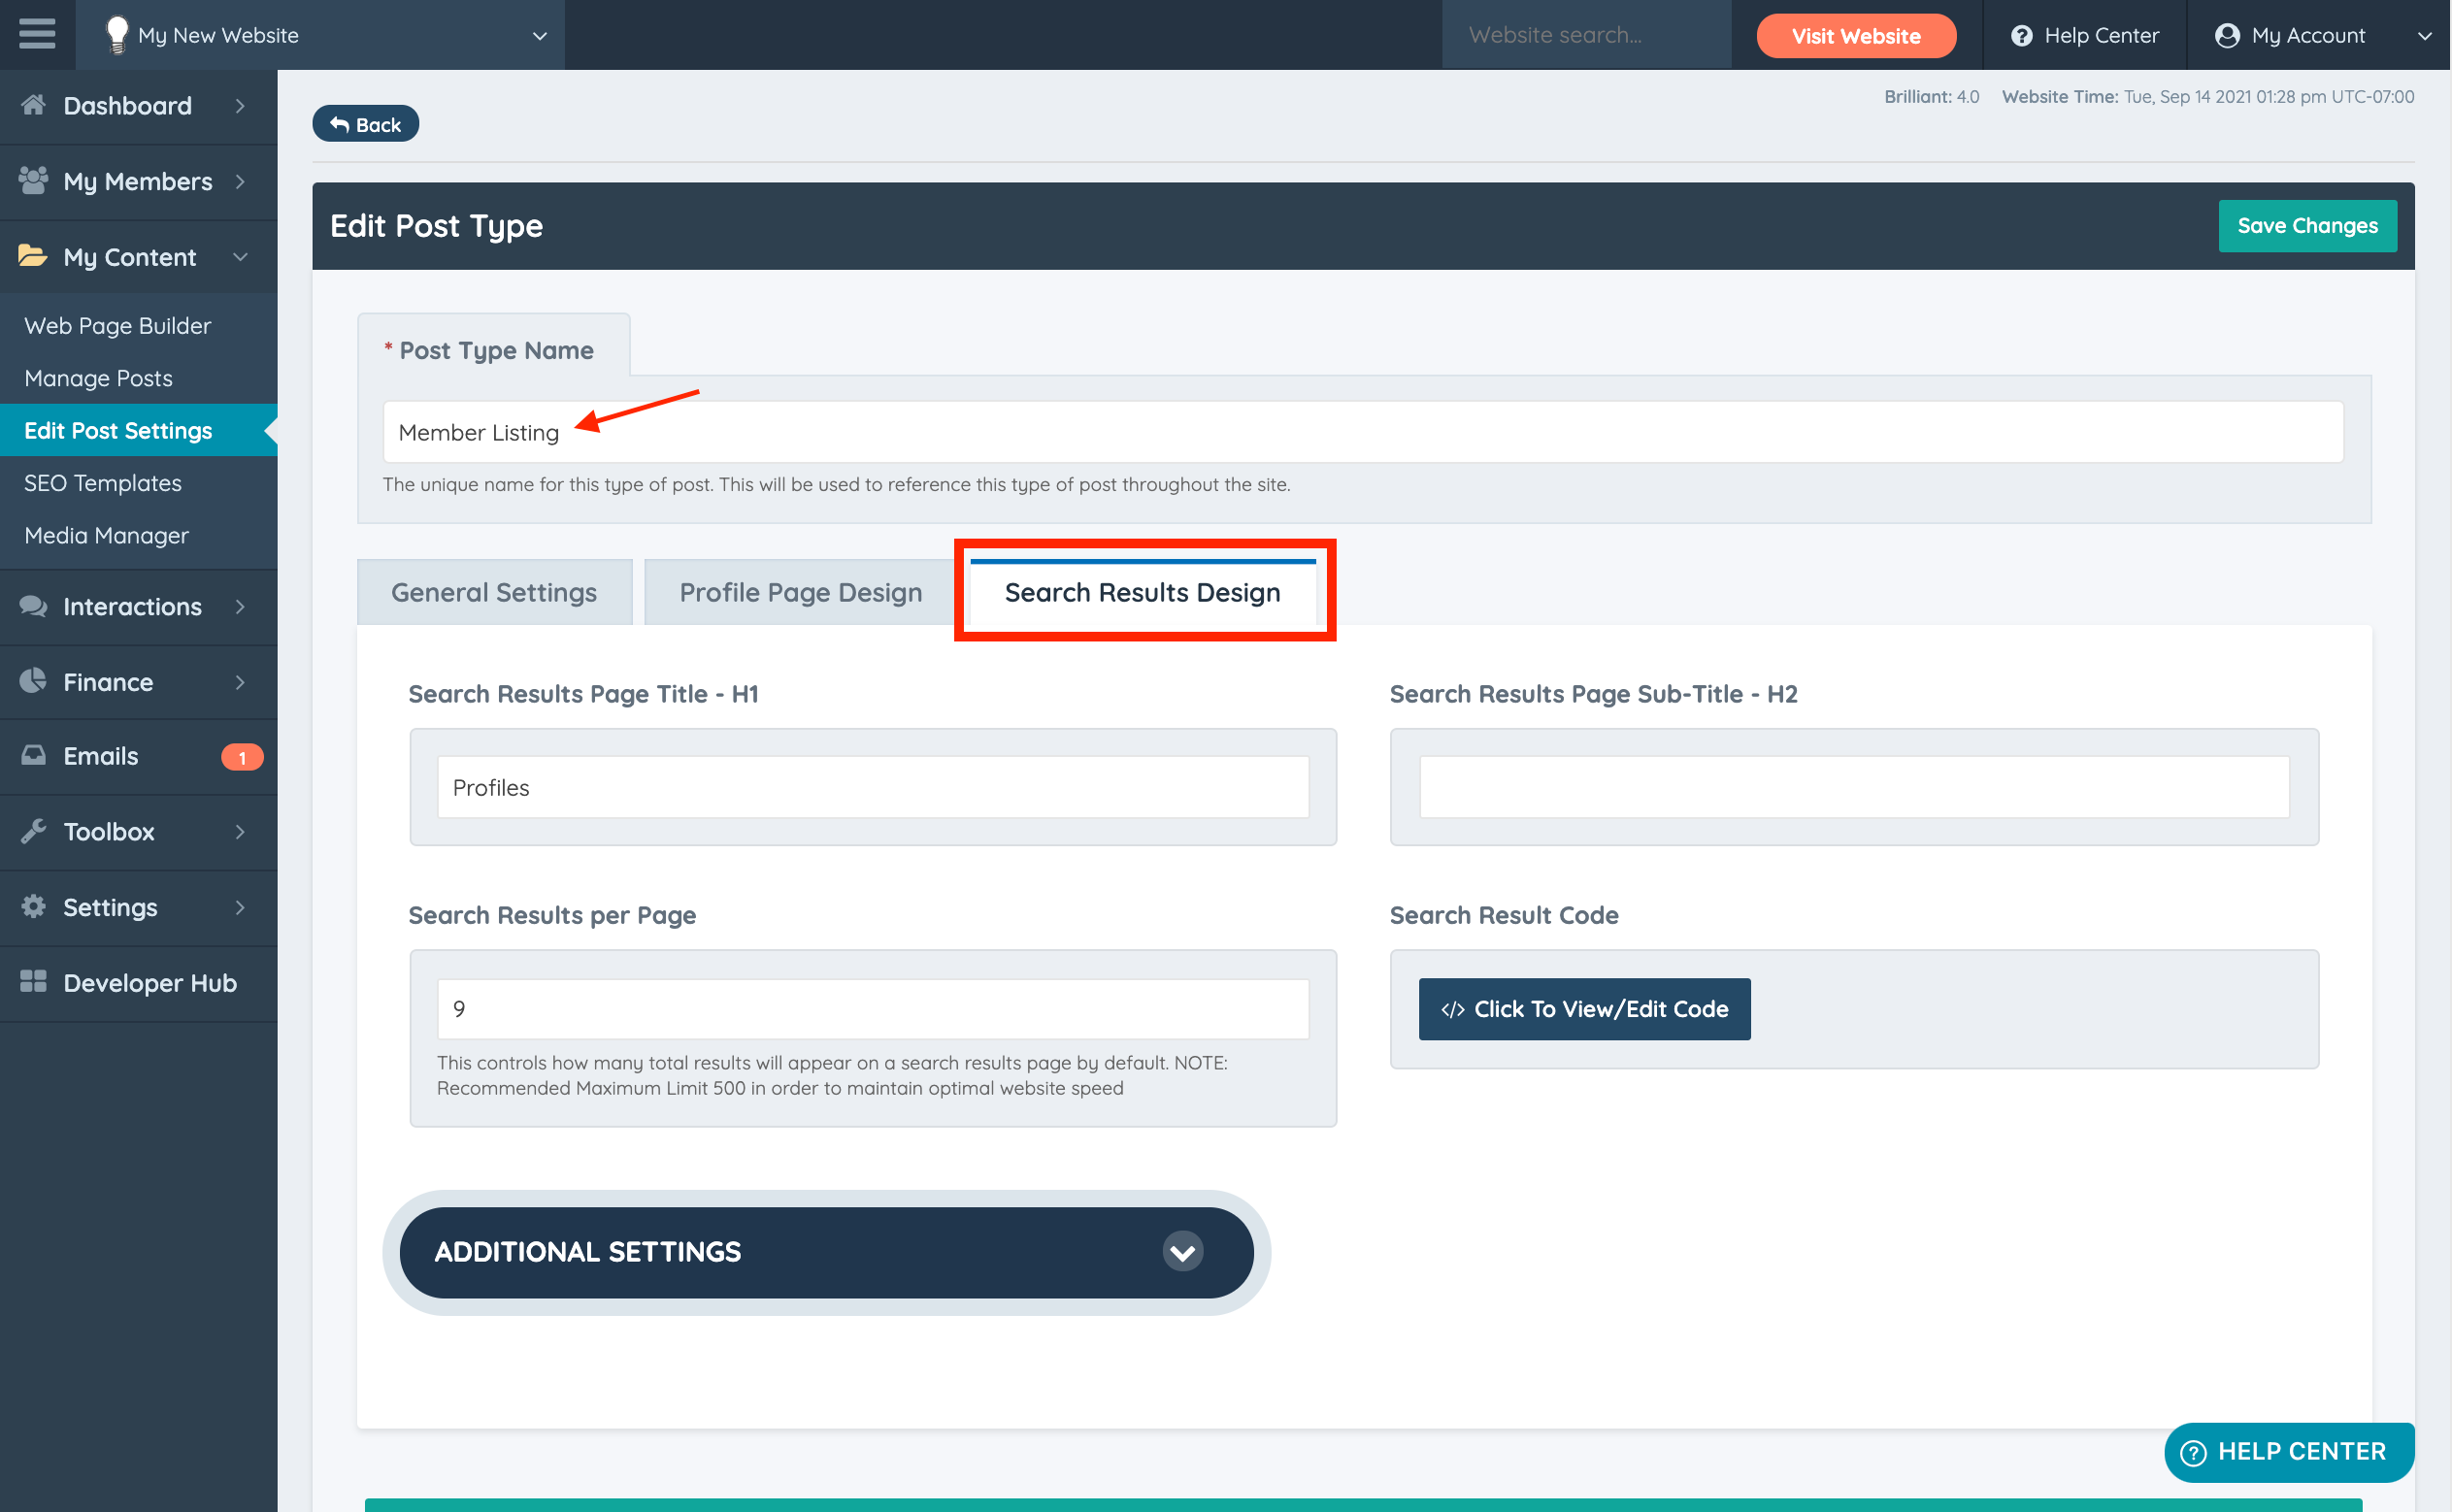Screen dimensions: 2452x1512
Task: Switch to the Profile Page Design tab
Action: pos(800,593)
